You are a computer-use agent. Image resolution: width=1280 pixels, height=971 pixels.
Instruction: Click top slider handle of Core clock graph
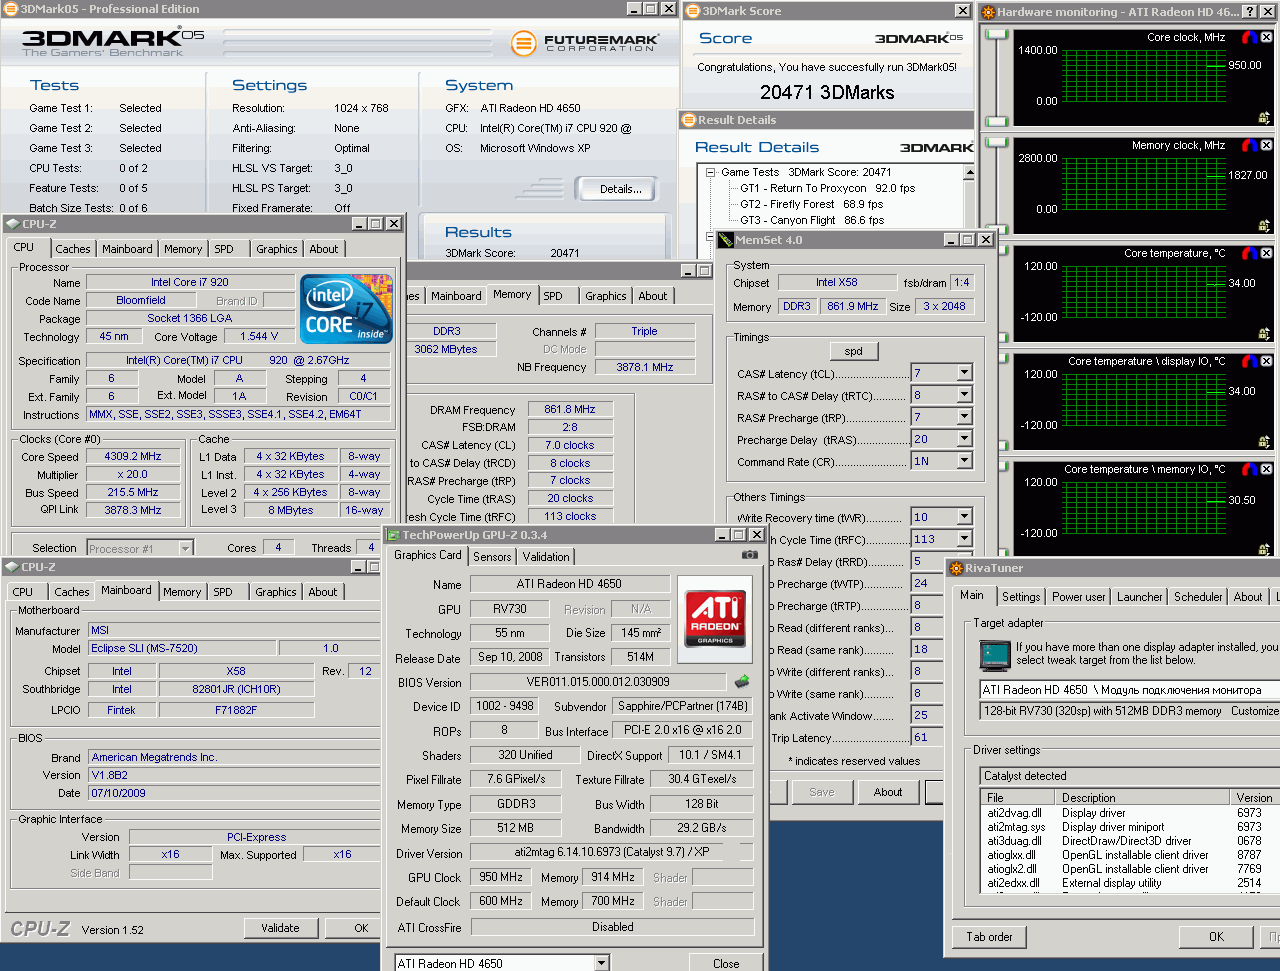[x=997, y=35]
